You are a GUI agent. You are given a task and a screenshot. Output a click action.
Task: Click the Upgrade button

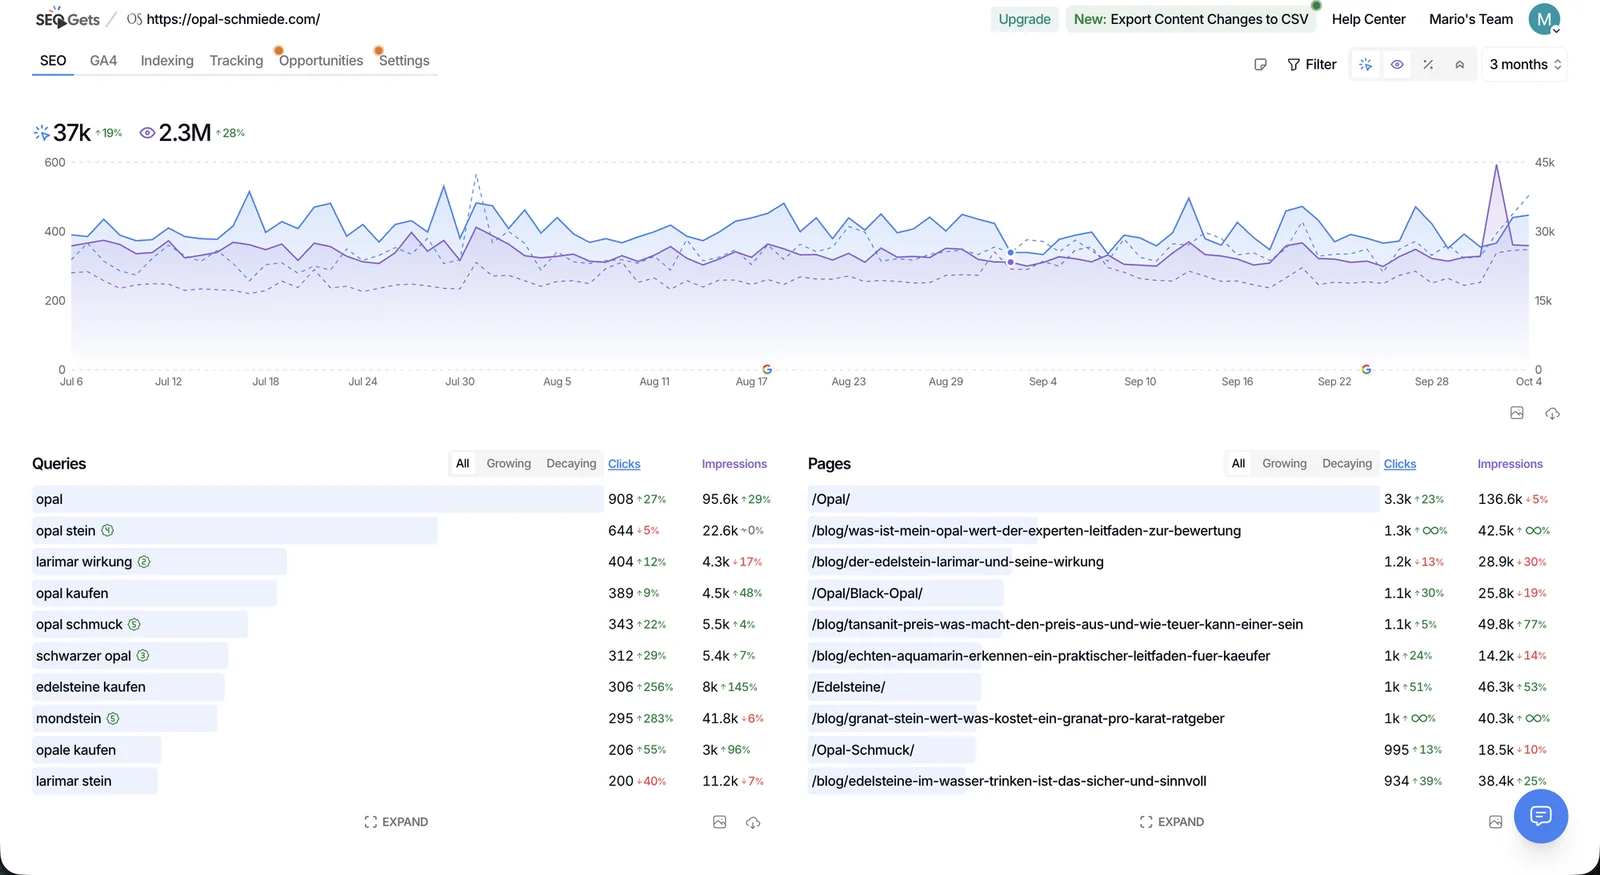[x=1024, y=19]
